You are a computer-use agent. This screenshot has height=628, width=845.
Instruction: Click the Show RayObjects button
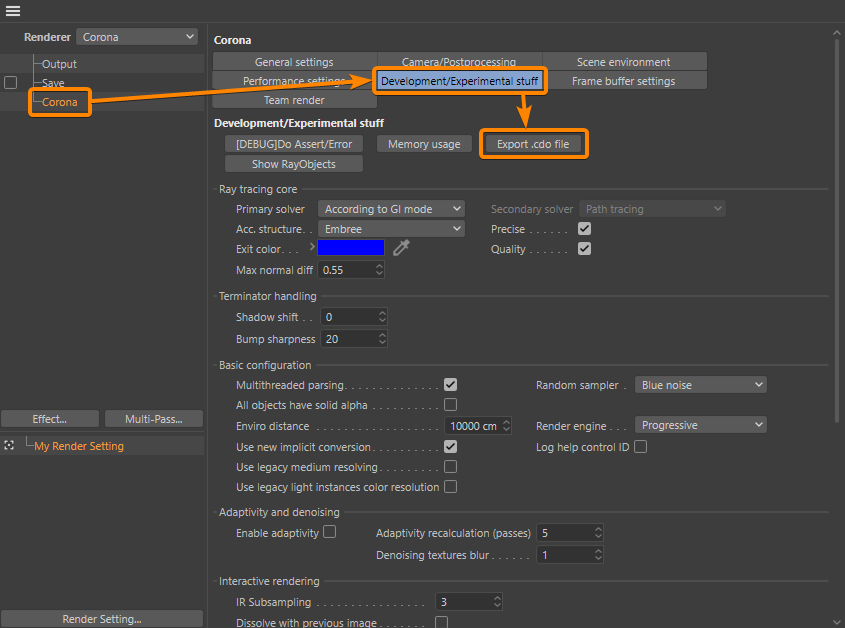coord(294,164)
